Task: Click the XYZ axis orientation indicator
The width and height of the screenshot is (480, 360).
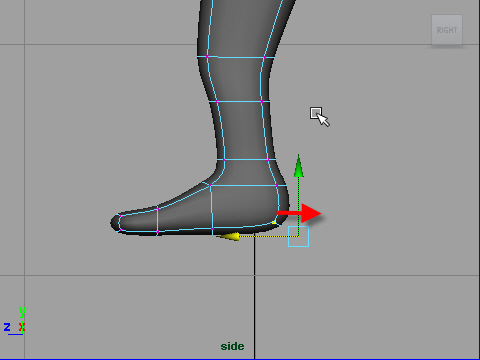Action: [15, 321]
